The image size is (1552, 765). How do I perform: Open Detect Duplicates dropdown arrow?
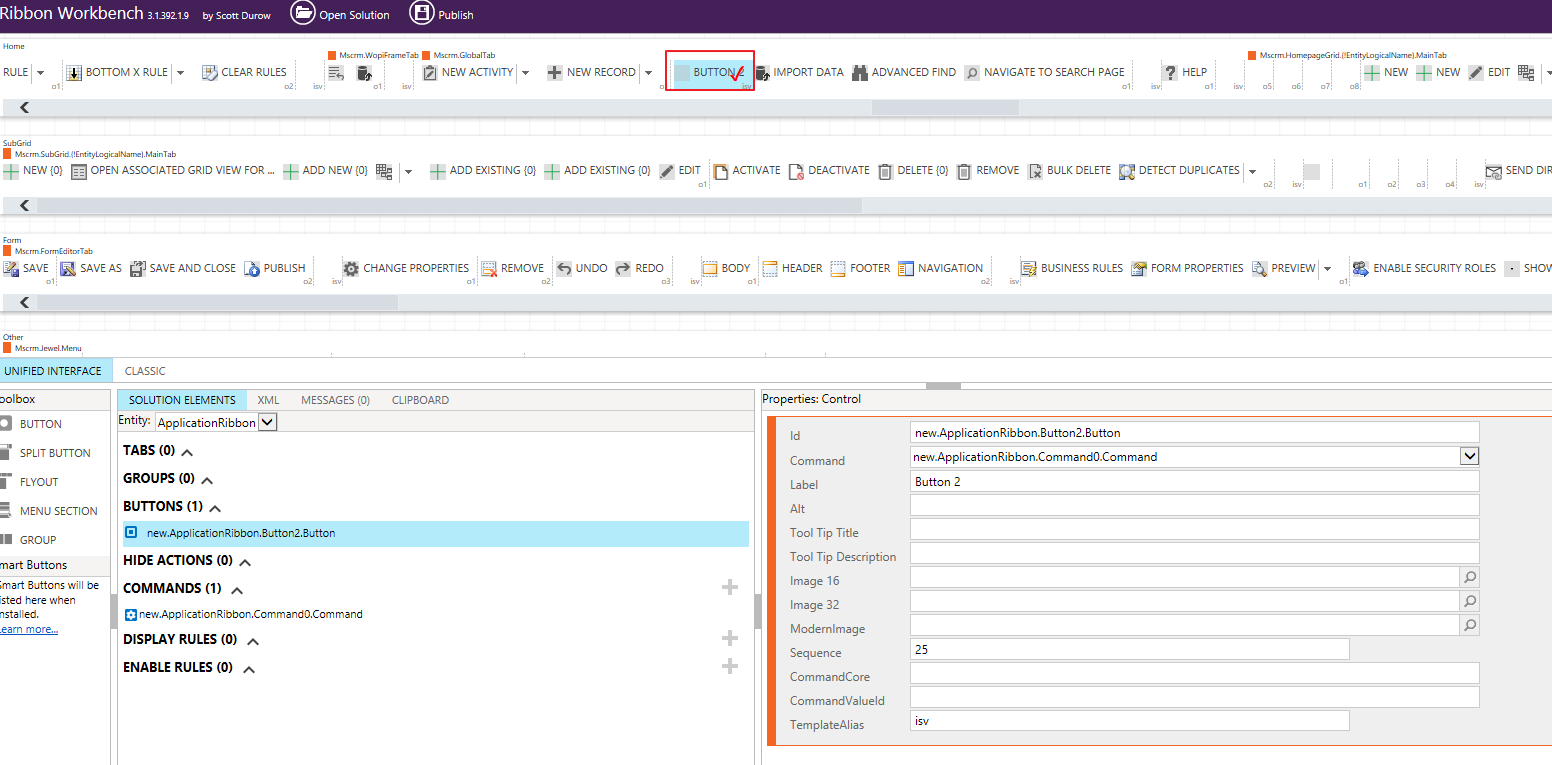coord(1253,171)
